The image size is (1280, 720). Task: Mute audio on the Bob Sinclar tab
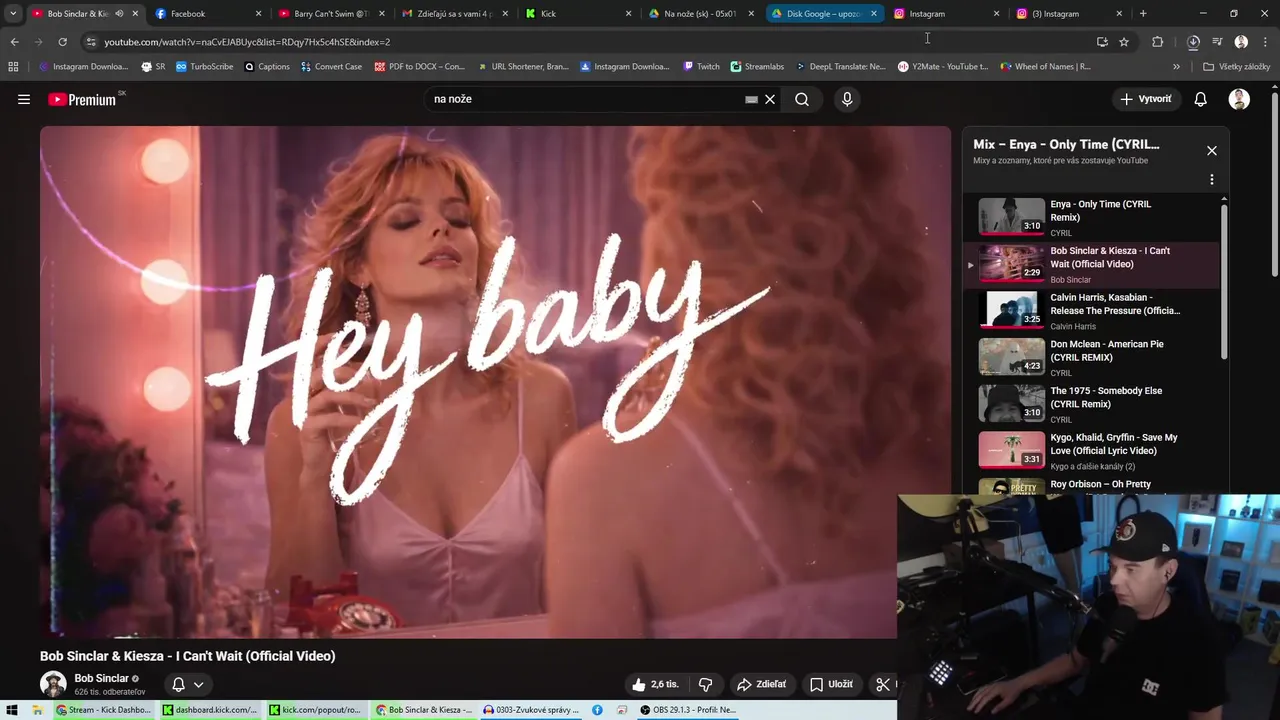[x=119, y=14]
